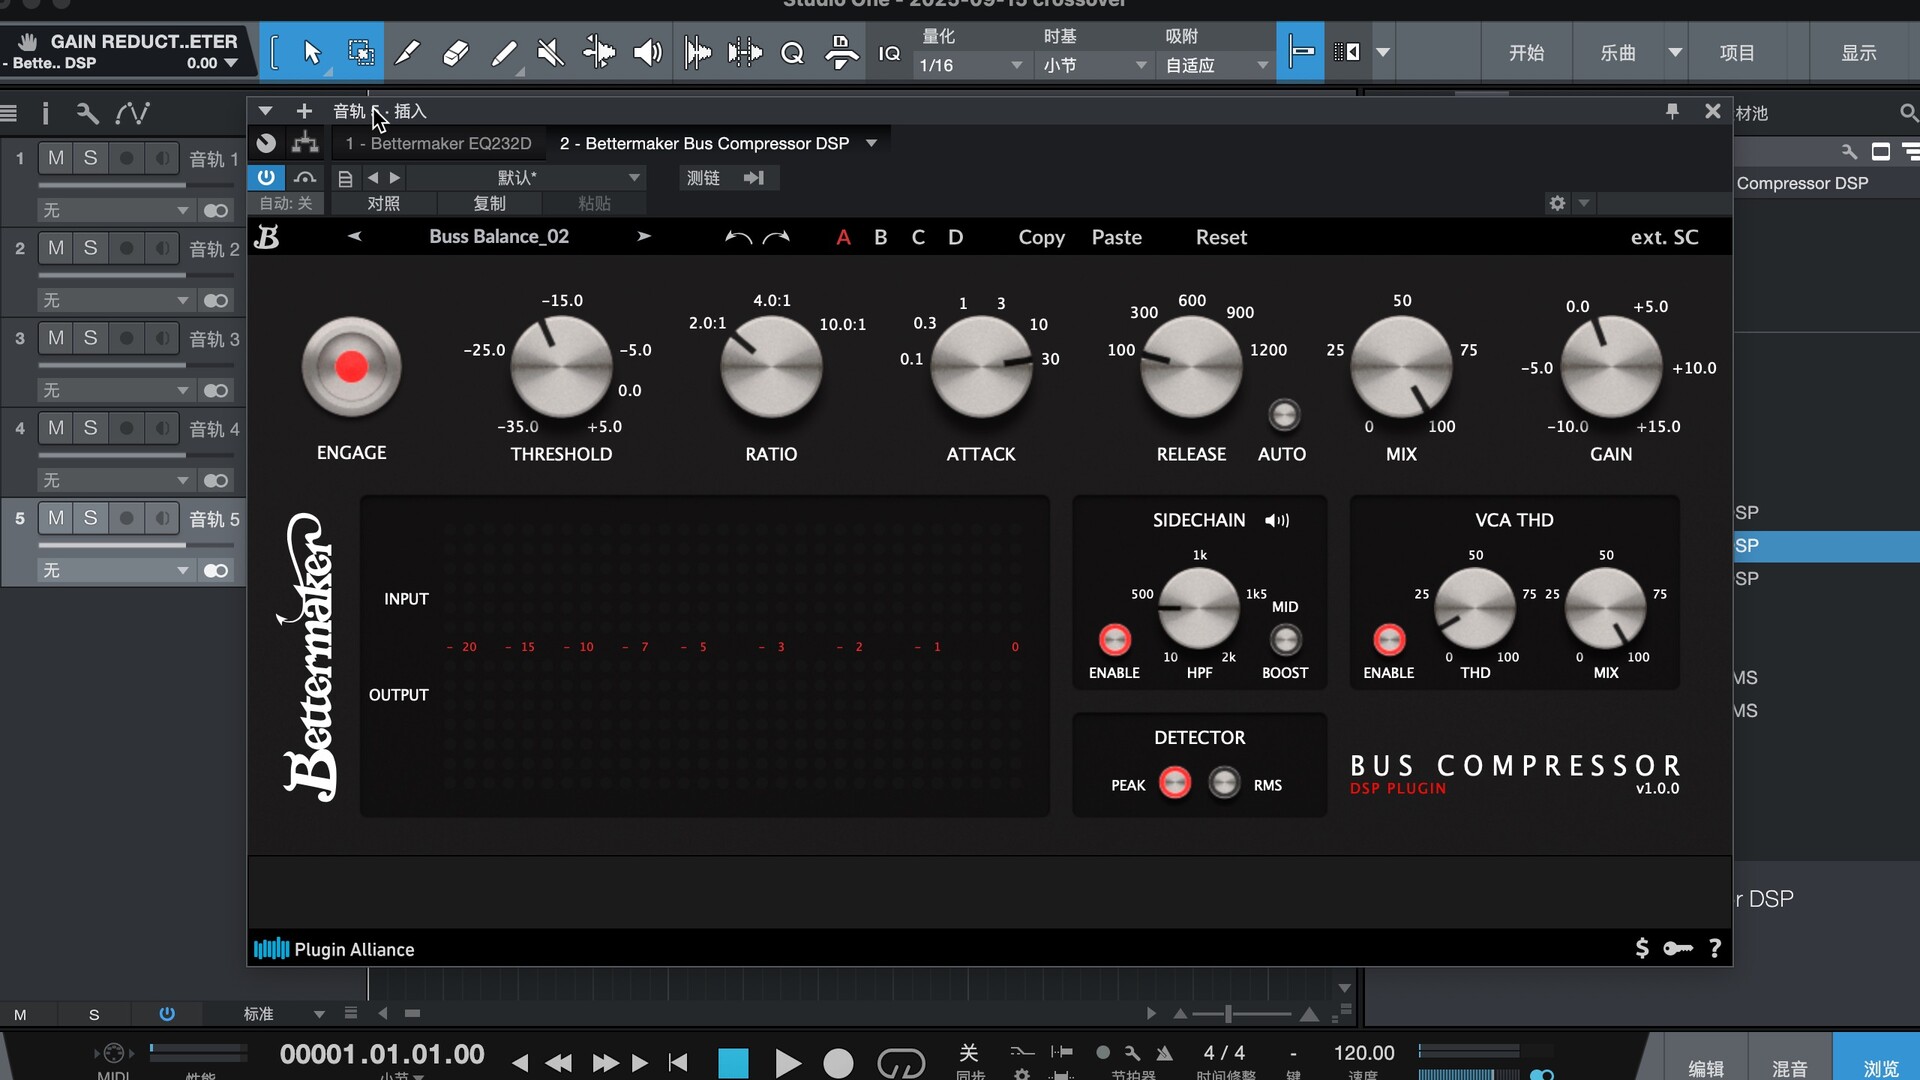Select next preset after Buss Balance_02
Image resolution: width=1920 pixels, height=1080 pixels.
(644, 236)
